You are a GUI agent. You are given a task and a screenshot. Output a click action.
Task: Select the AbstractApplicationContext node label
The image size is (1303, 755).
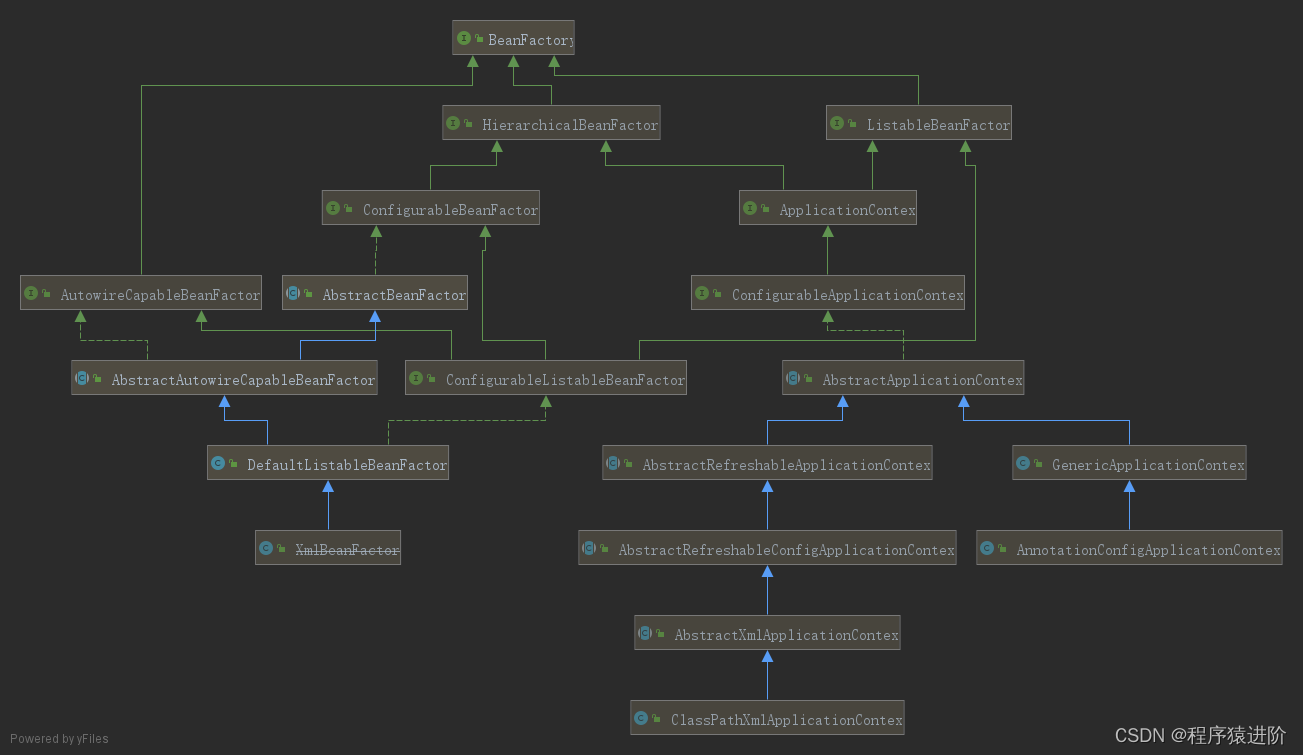pyautogui.click(x=923, y=380)
